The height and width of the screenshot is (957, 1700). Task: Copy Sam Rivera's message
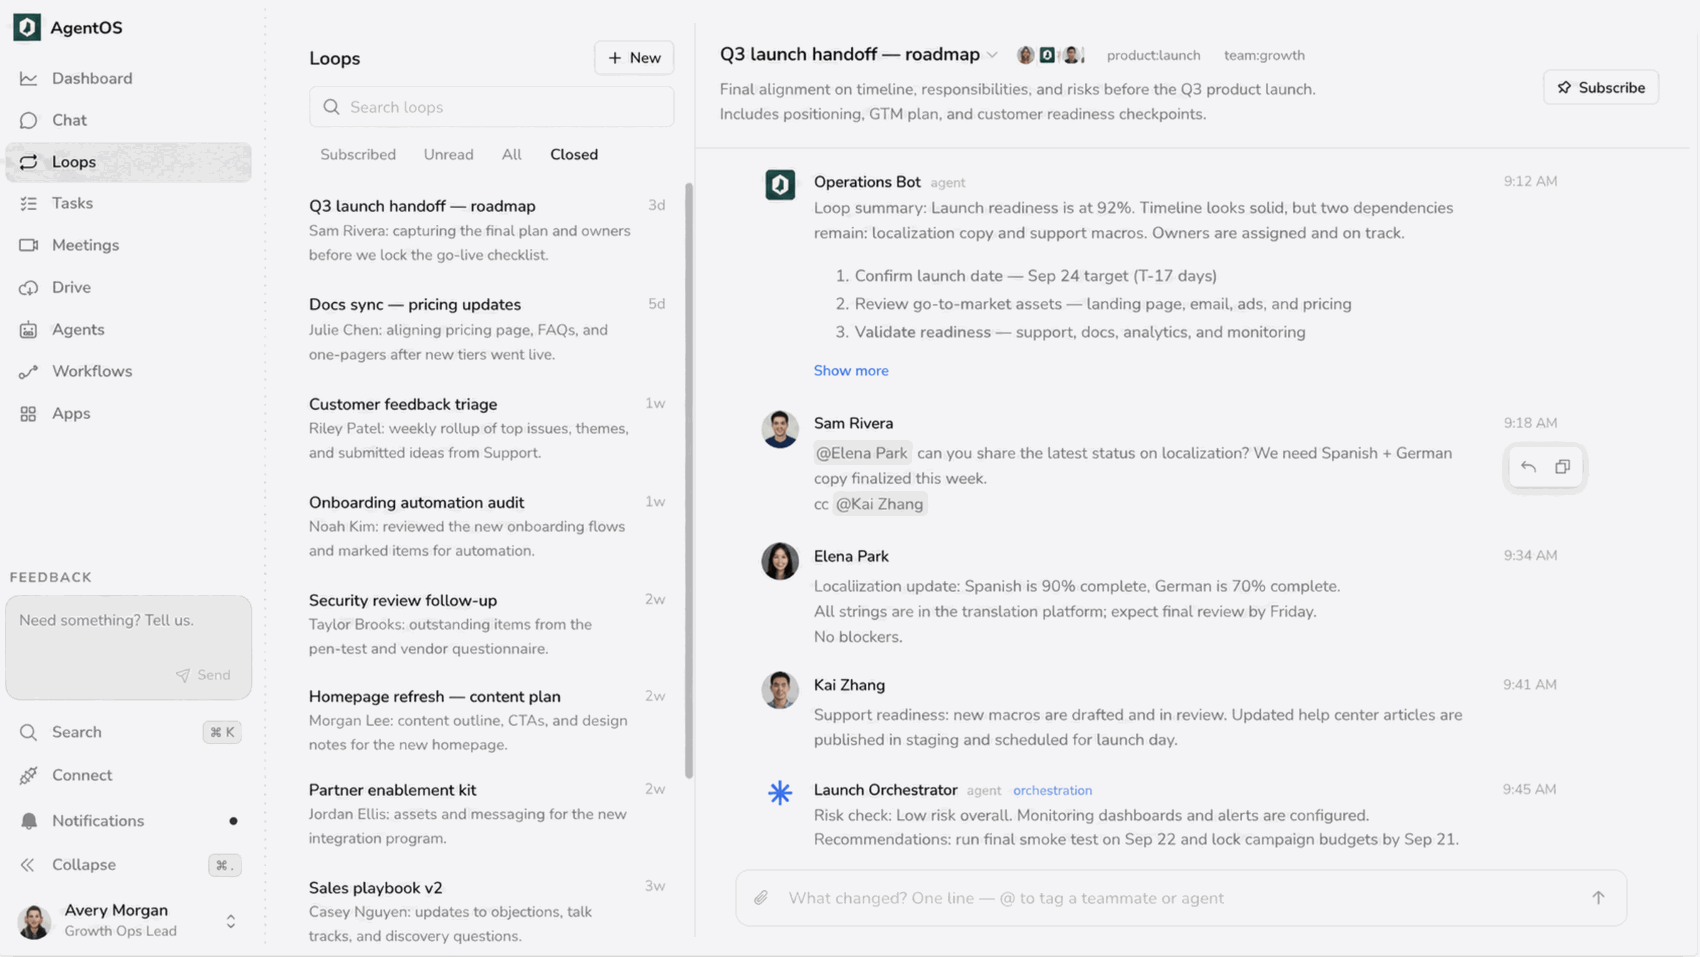tap(1562, 467)
